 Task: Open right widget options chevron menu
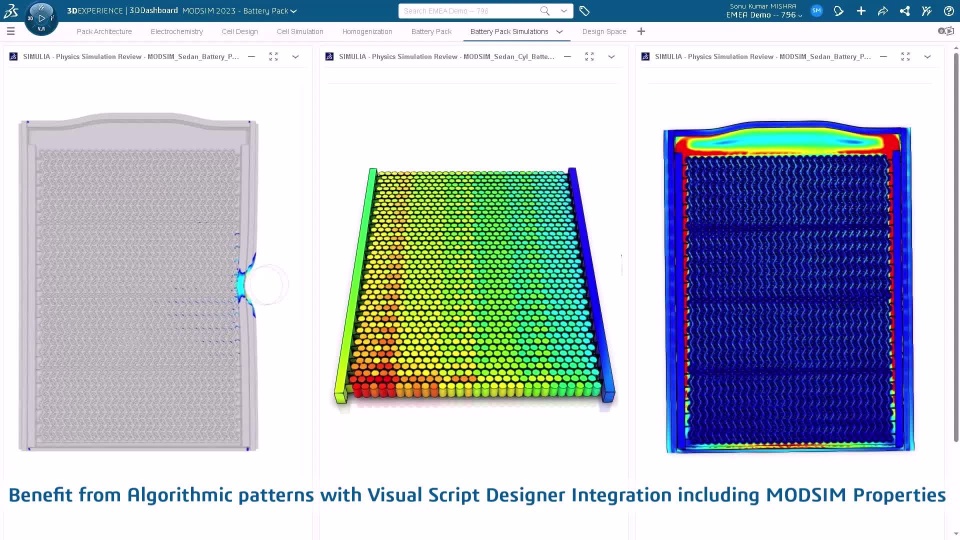[x=928, y=56]
